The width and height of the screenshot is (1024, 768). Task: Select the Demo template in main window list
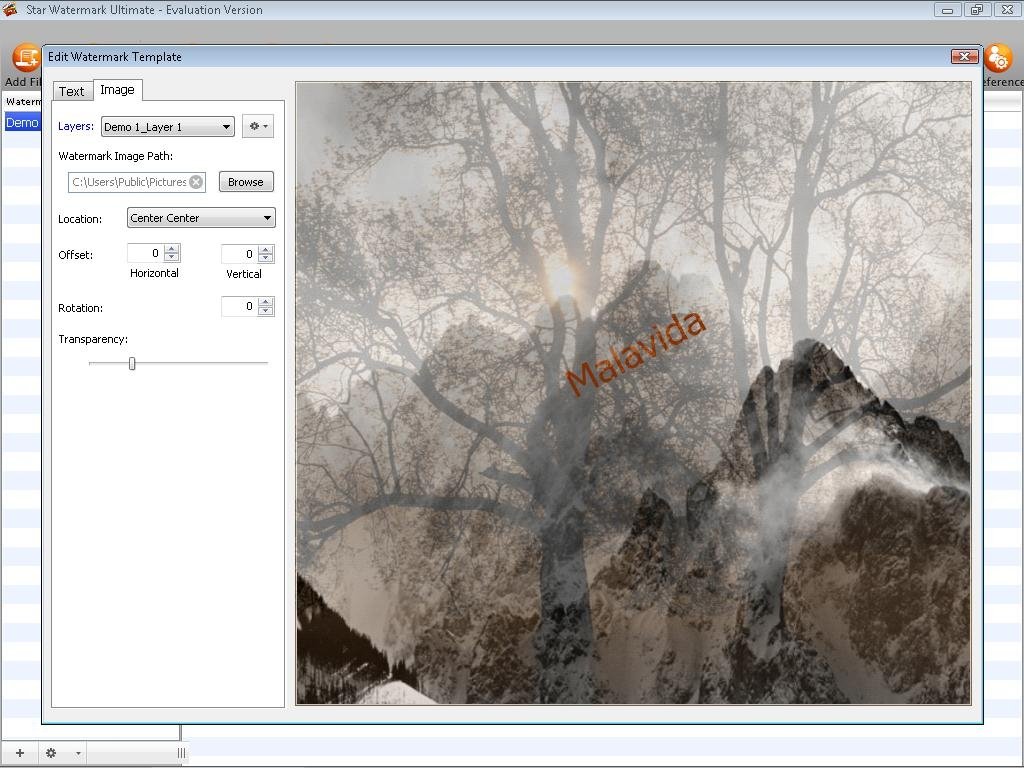pos(22,123)
